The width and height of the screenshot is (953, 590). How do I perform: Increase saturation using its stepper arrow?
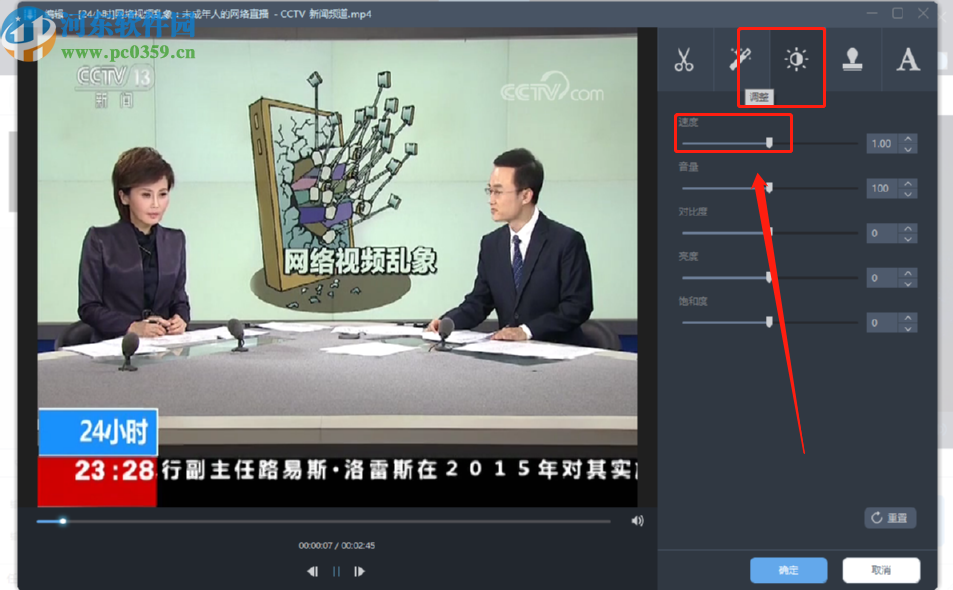click(906, 317)
